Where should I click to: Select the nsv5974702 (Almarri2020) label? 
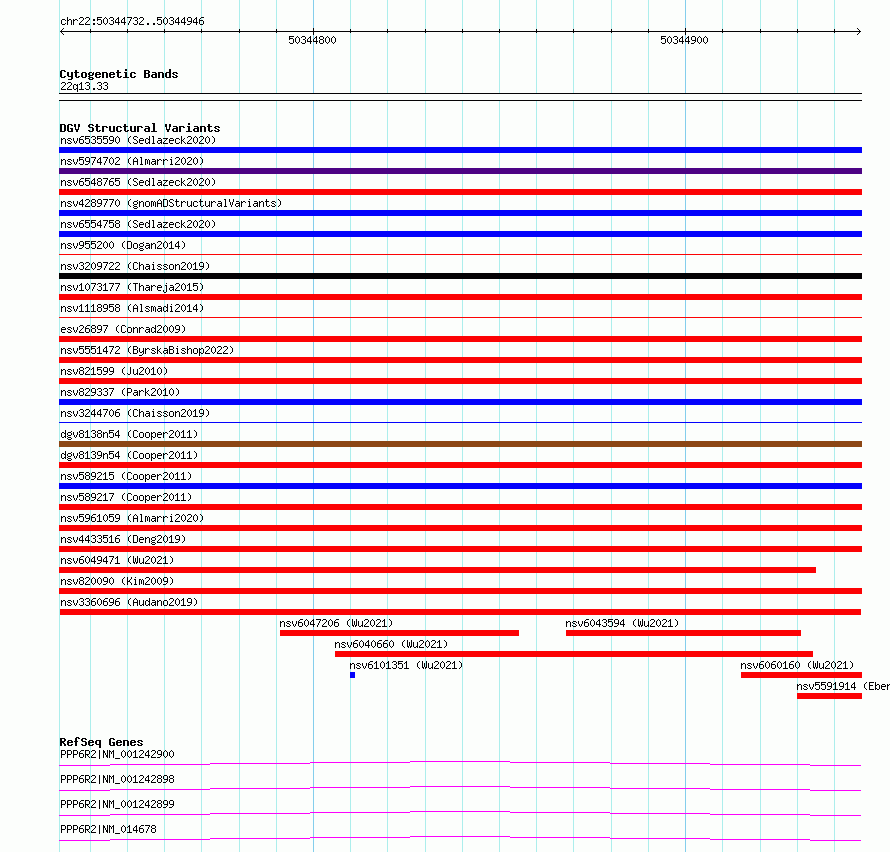click(x=132, y=161)
